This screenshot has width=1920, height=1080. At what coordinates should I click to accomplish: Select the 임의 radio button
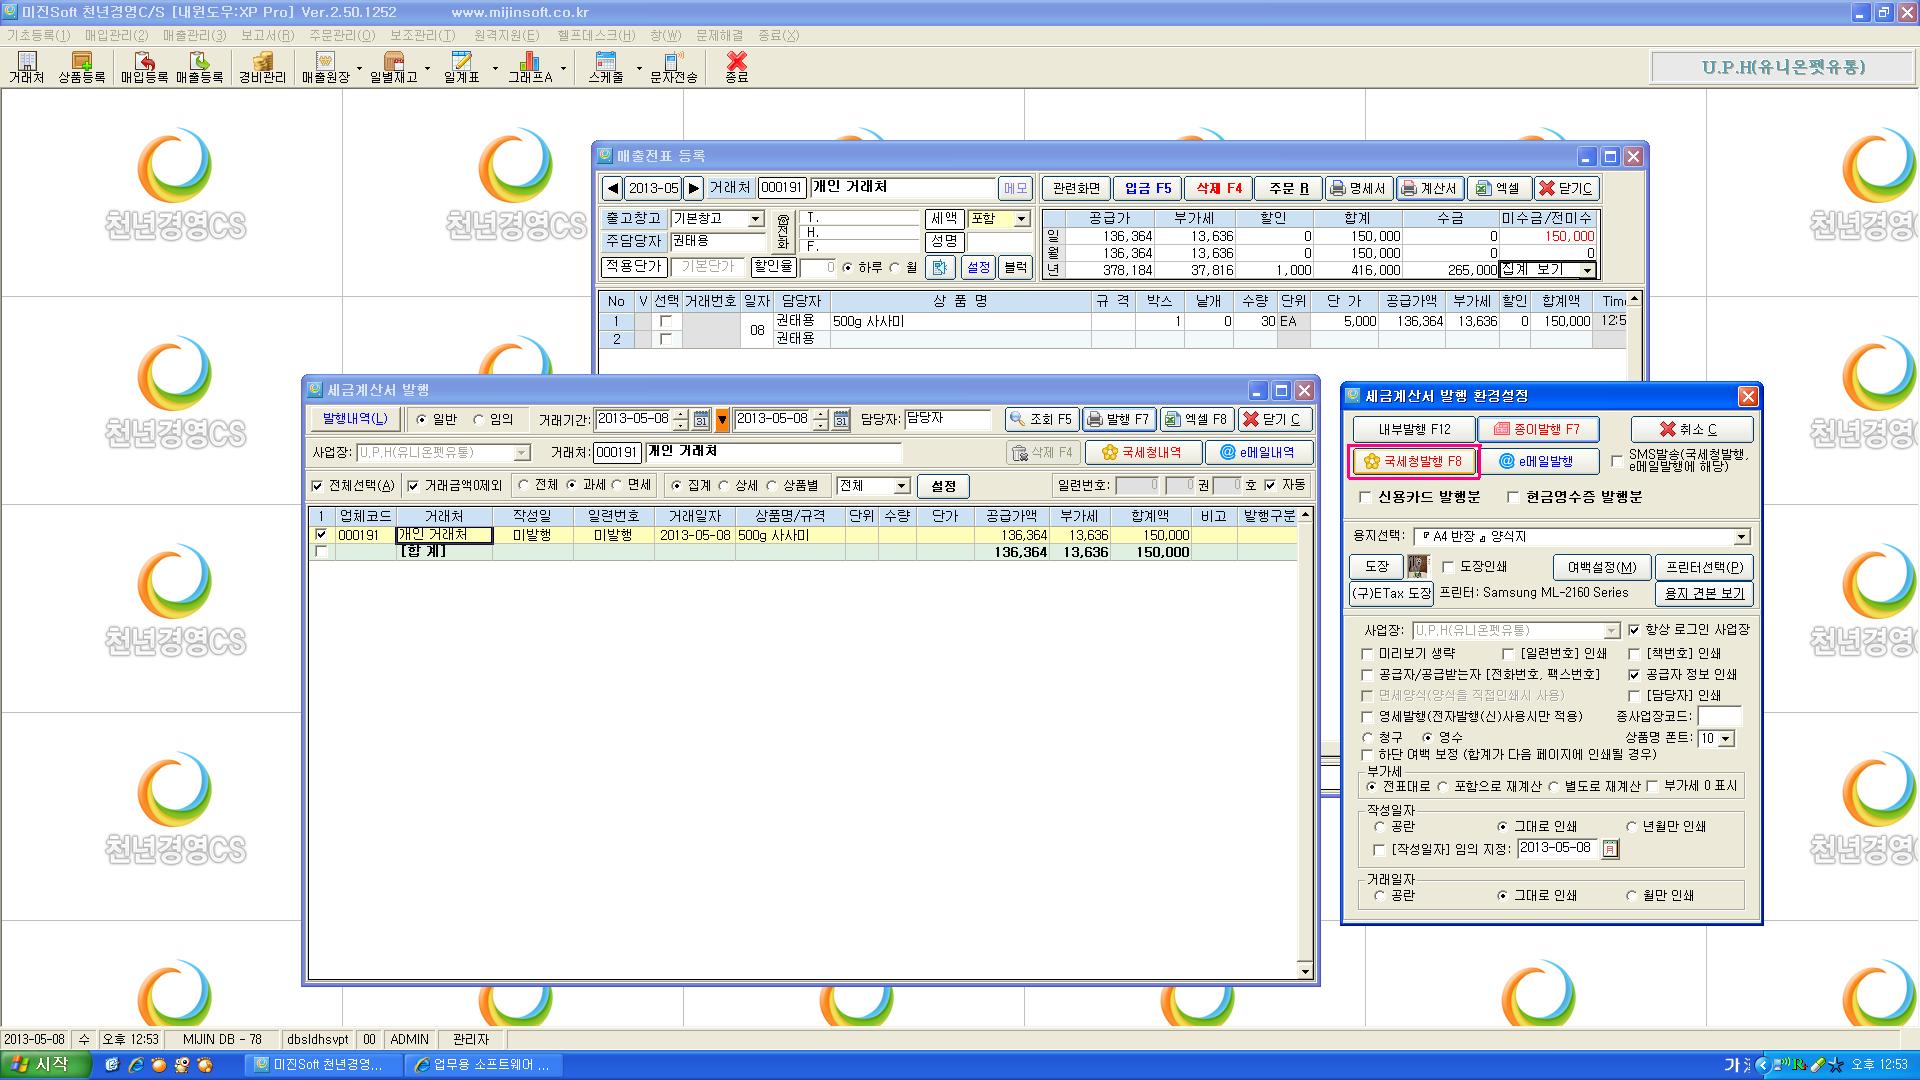point(479,420)
